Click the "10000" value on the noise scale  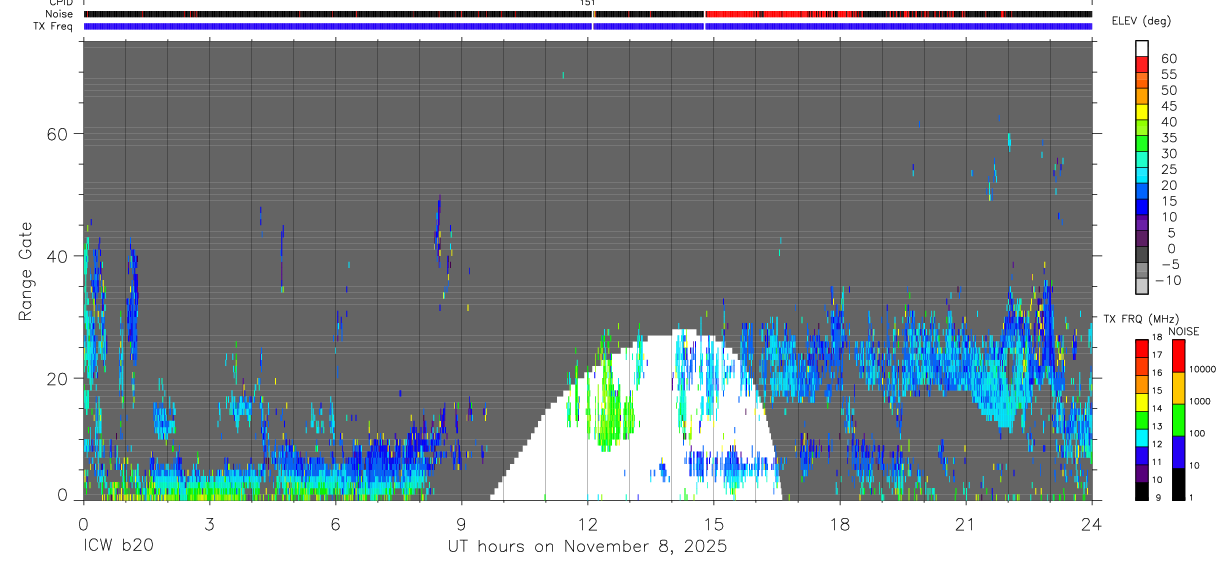(x=1203, y=369)
